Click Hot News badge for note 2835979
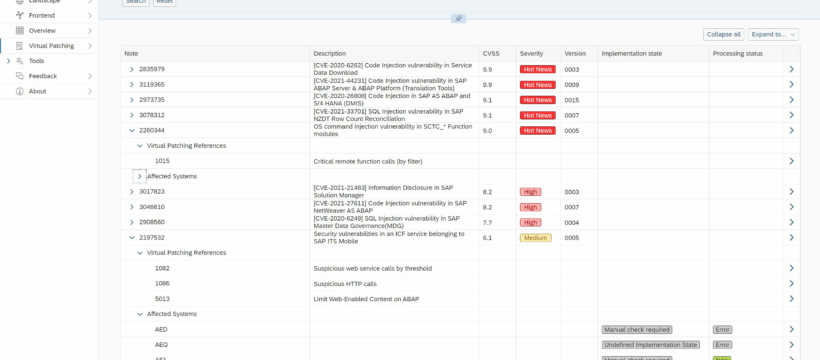Image resolution: width=820 pixels, height=360 pixels. click(x=538, y=70)
